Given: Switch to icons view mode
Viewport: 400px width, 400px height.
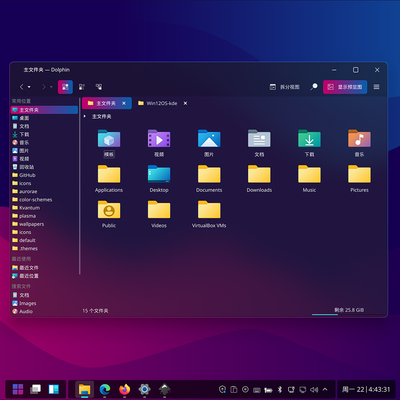Looking at the screenshot, I should tap(65, 87).
